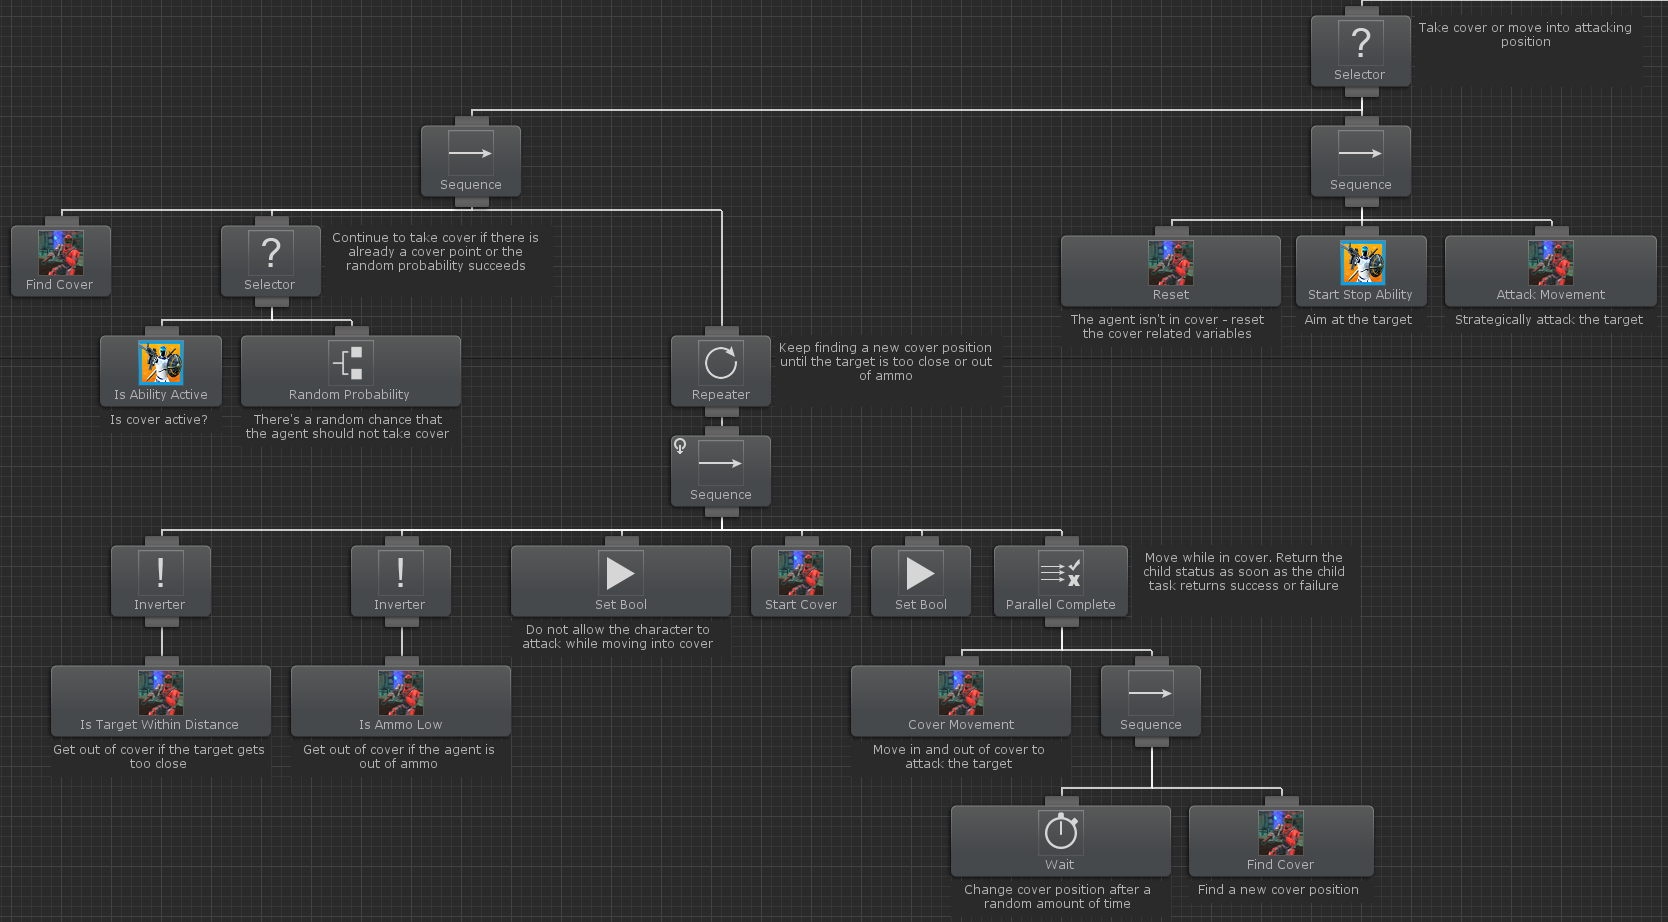Click the Inverter above Is Ammo Low
The image size is (1668, 922).
[x=400, y=581]
